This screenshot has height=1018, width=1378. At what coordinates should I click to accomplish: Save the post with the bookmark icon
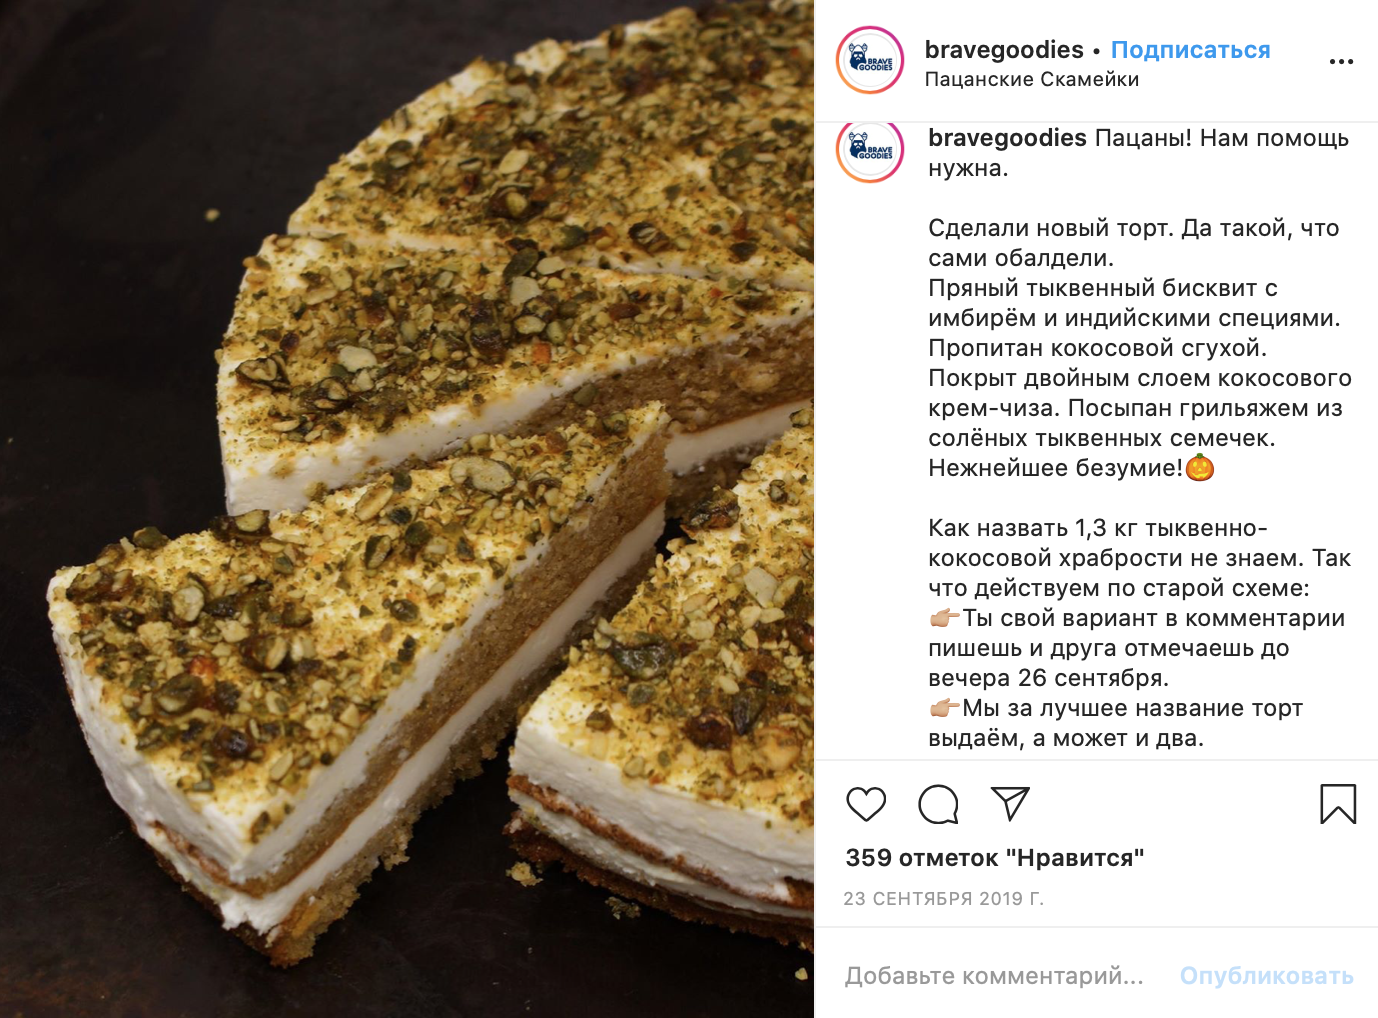[x=1338, y=804]
